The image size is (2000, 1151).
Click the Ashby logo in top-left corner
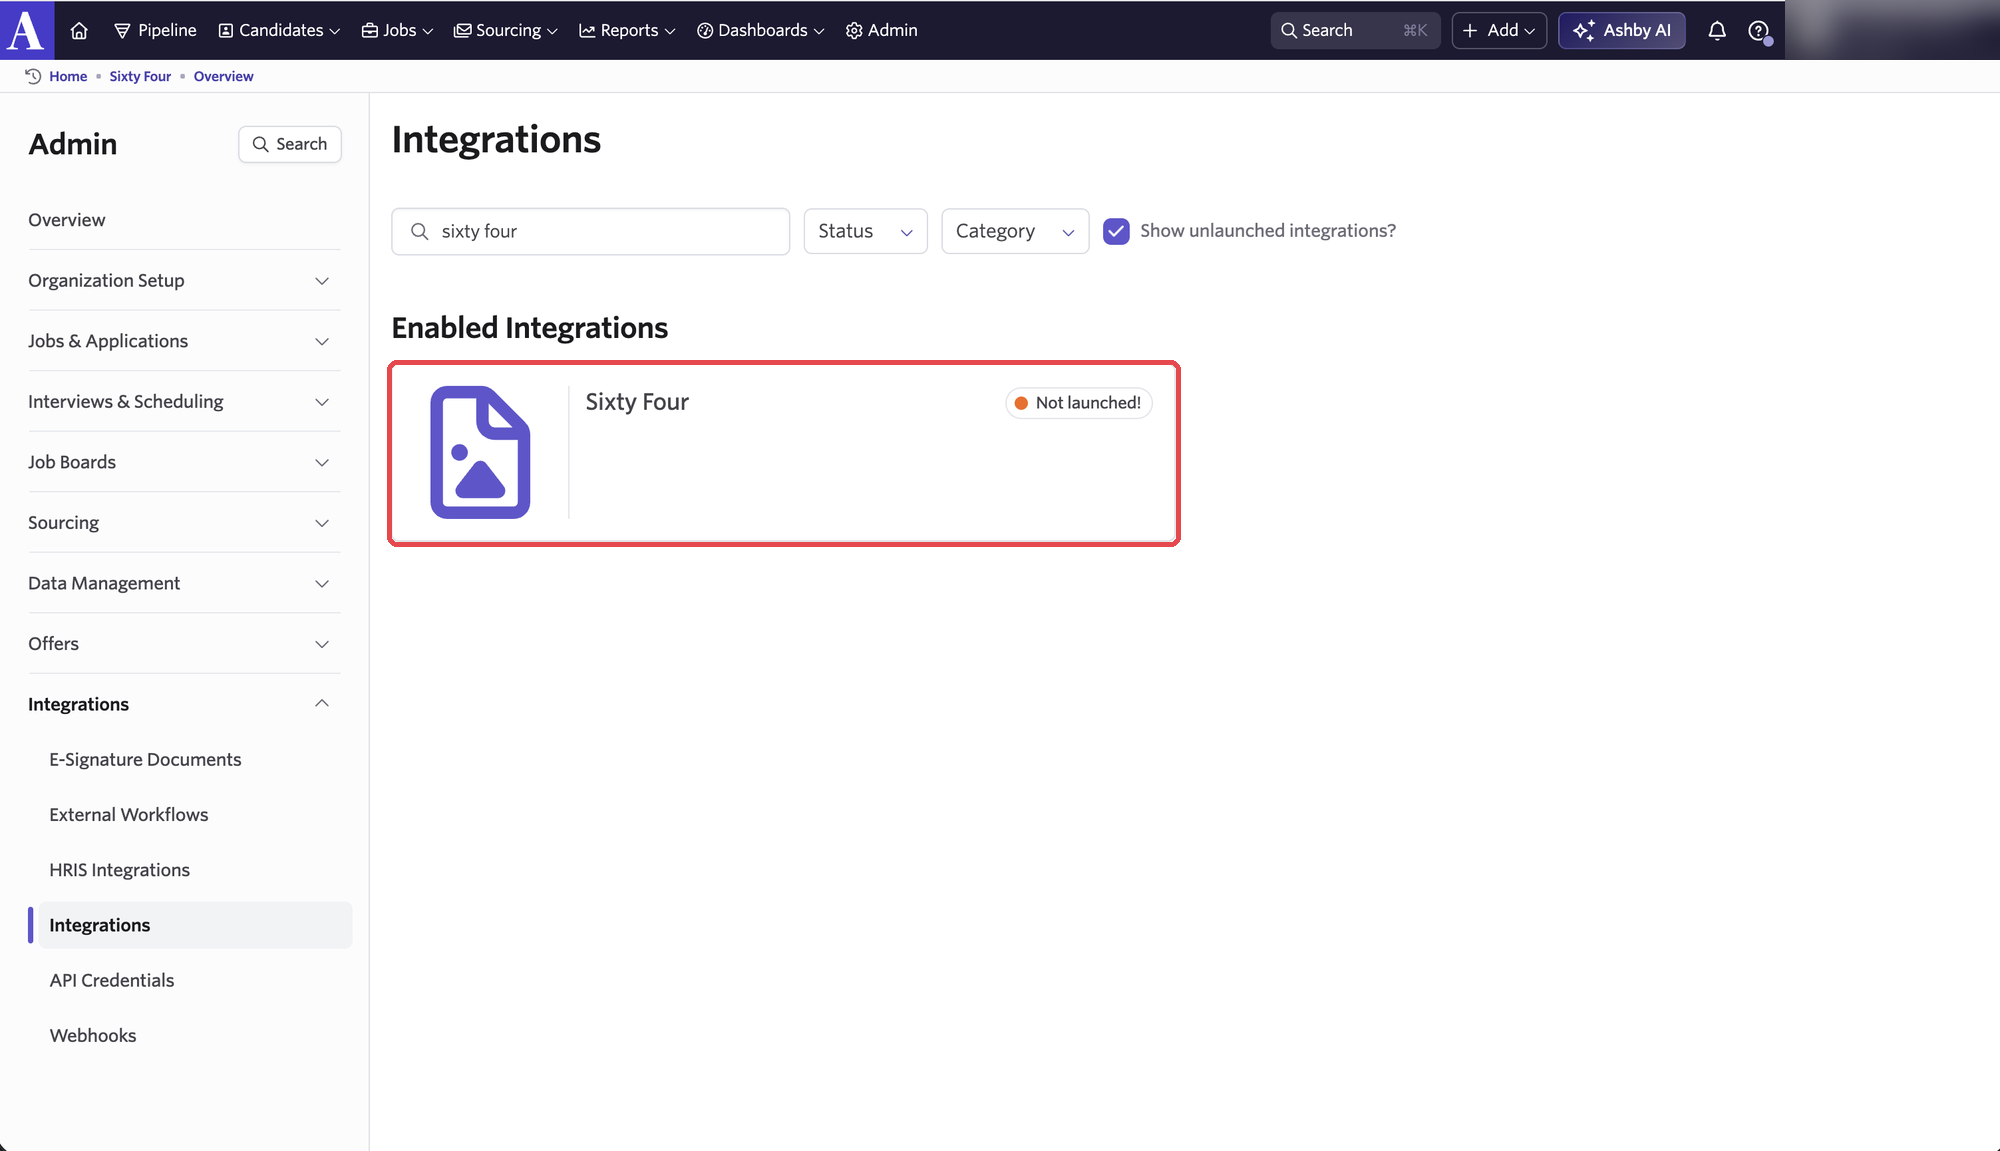[27, 29]
